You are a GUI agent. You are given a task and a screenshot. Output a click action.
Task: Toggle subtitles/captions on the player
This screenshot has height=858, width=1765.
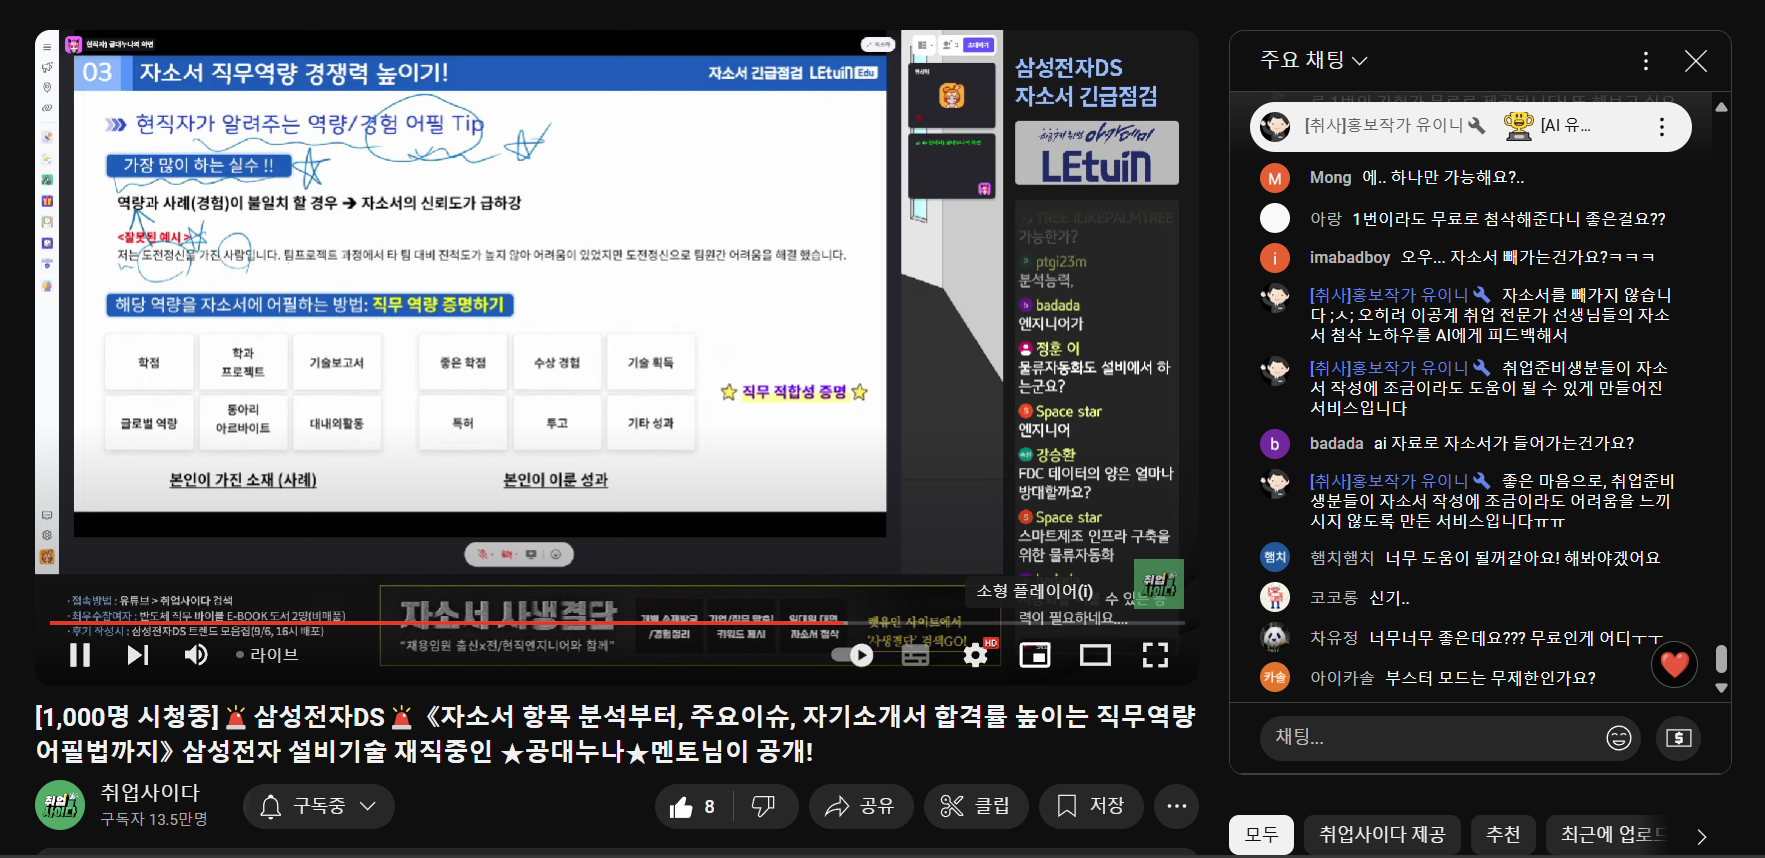click(x=915, y=655)
